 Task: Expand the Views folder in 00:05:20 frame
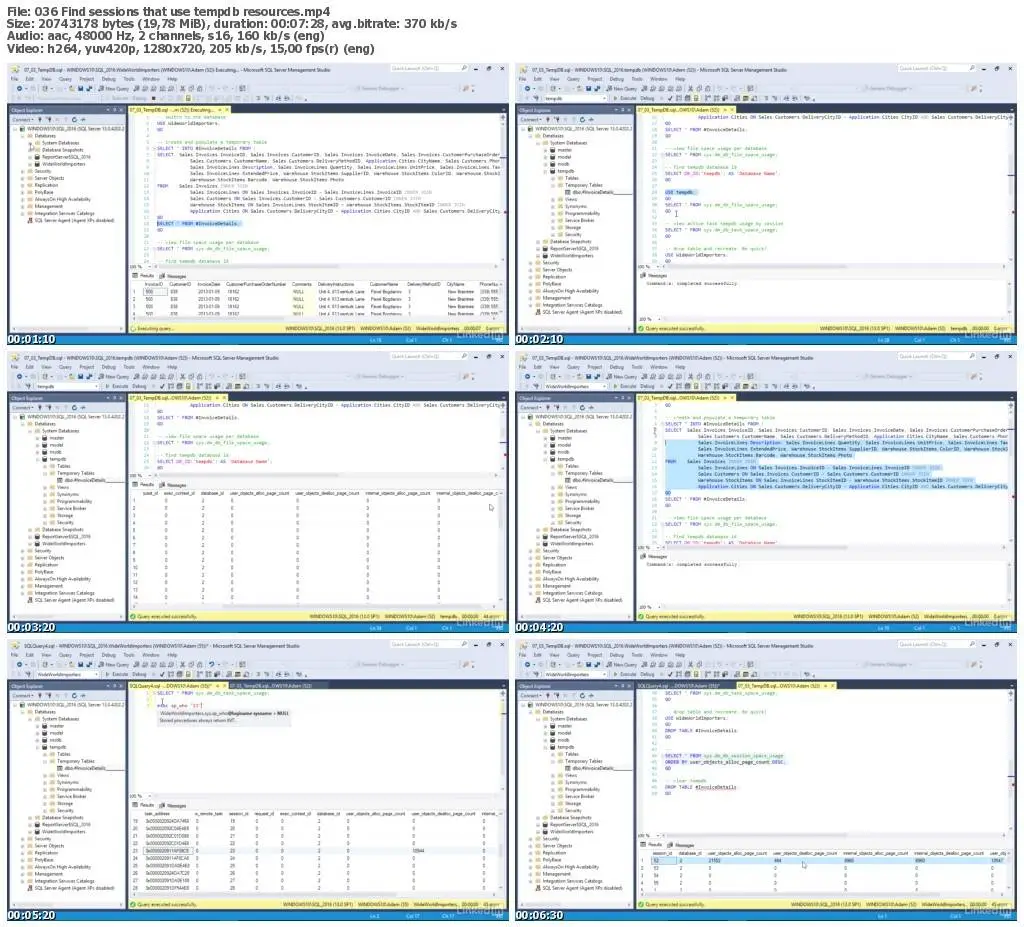tap(44, 775)
